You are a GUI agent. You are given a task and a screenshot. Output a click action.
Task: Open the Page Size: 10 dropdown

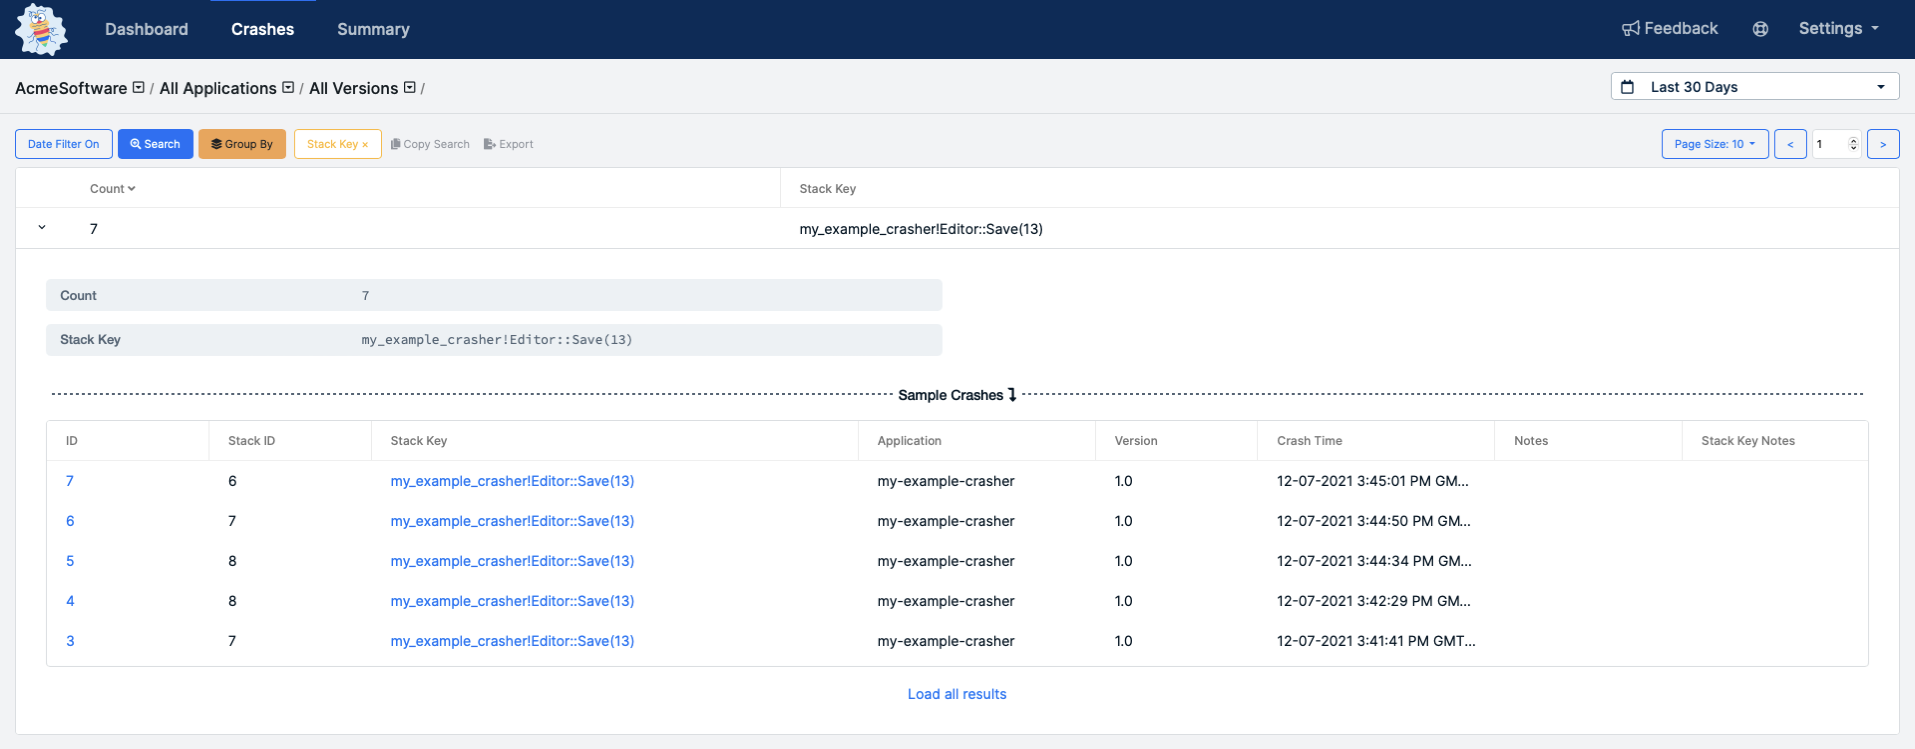click(x=1715, y=144)
